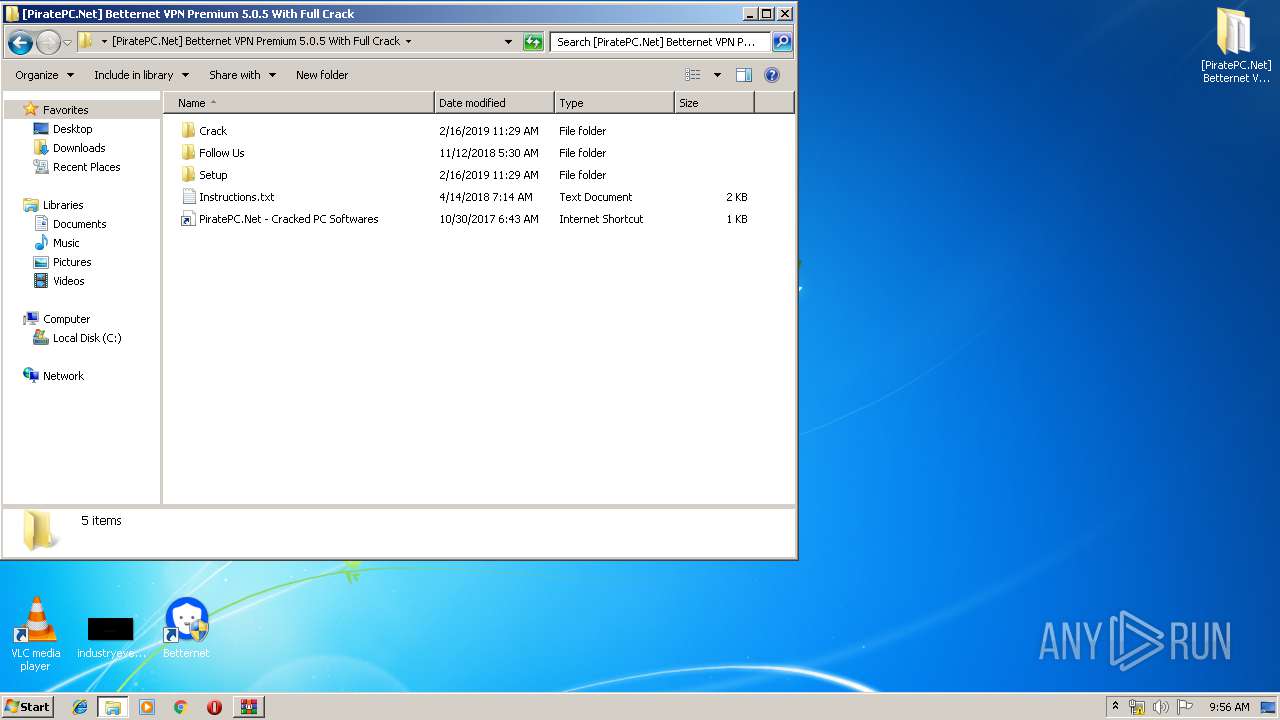Click the green Refresh button

[533, 42]
